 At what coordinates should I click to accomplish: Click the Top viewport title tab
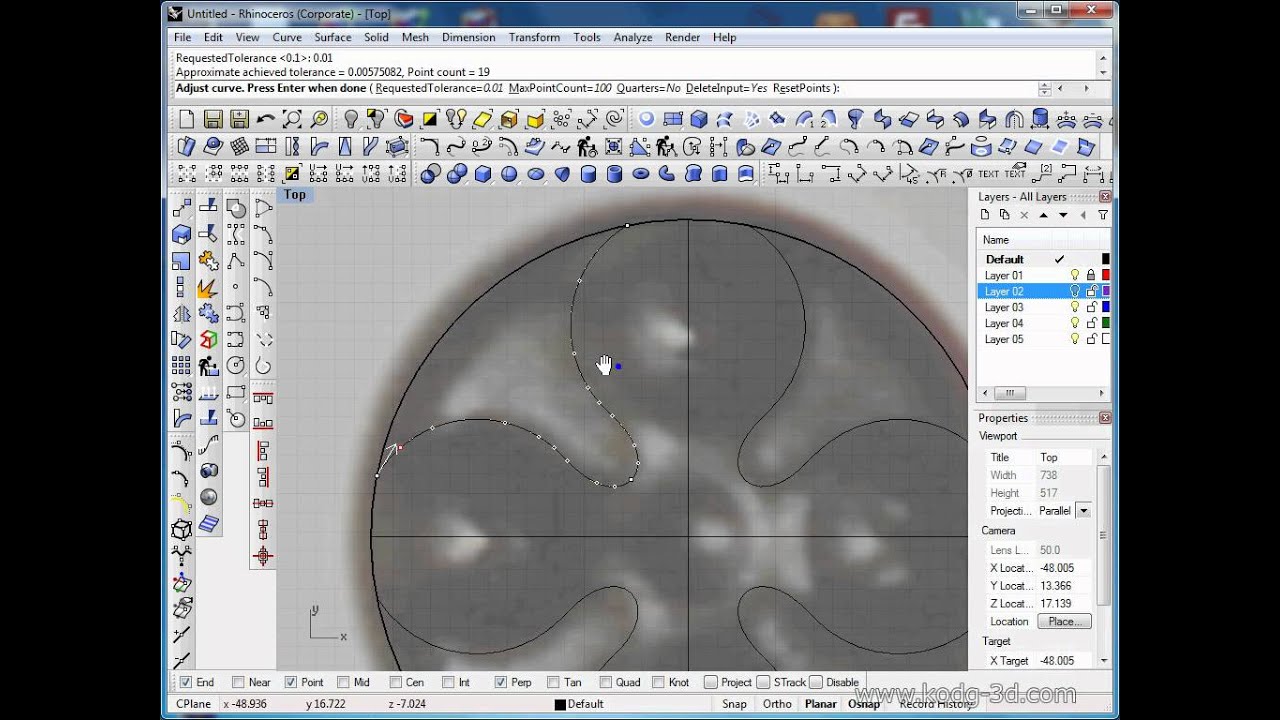295,195
